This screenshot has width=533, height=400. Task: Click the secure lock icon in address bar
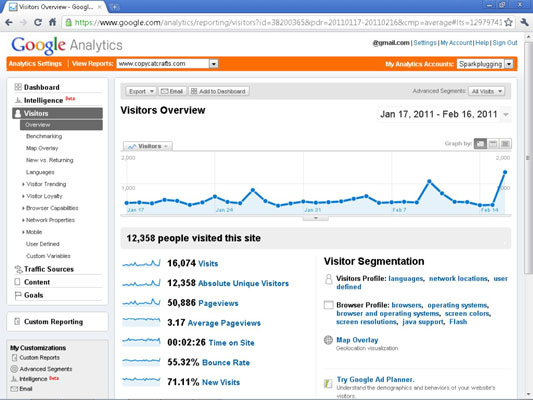pos(68,22)
